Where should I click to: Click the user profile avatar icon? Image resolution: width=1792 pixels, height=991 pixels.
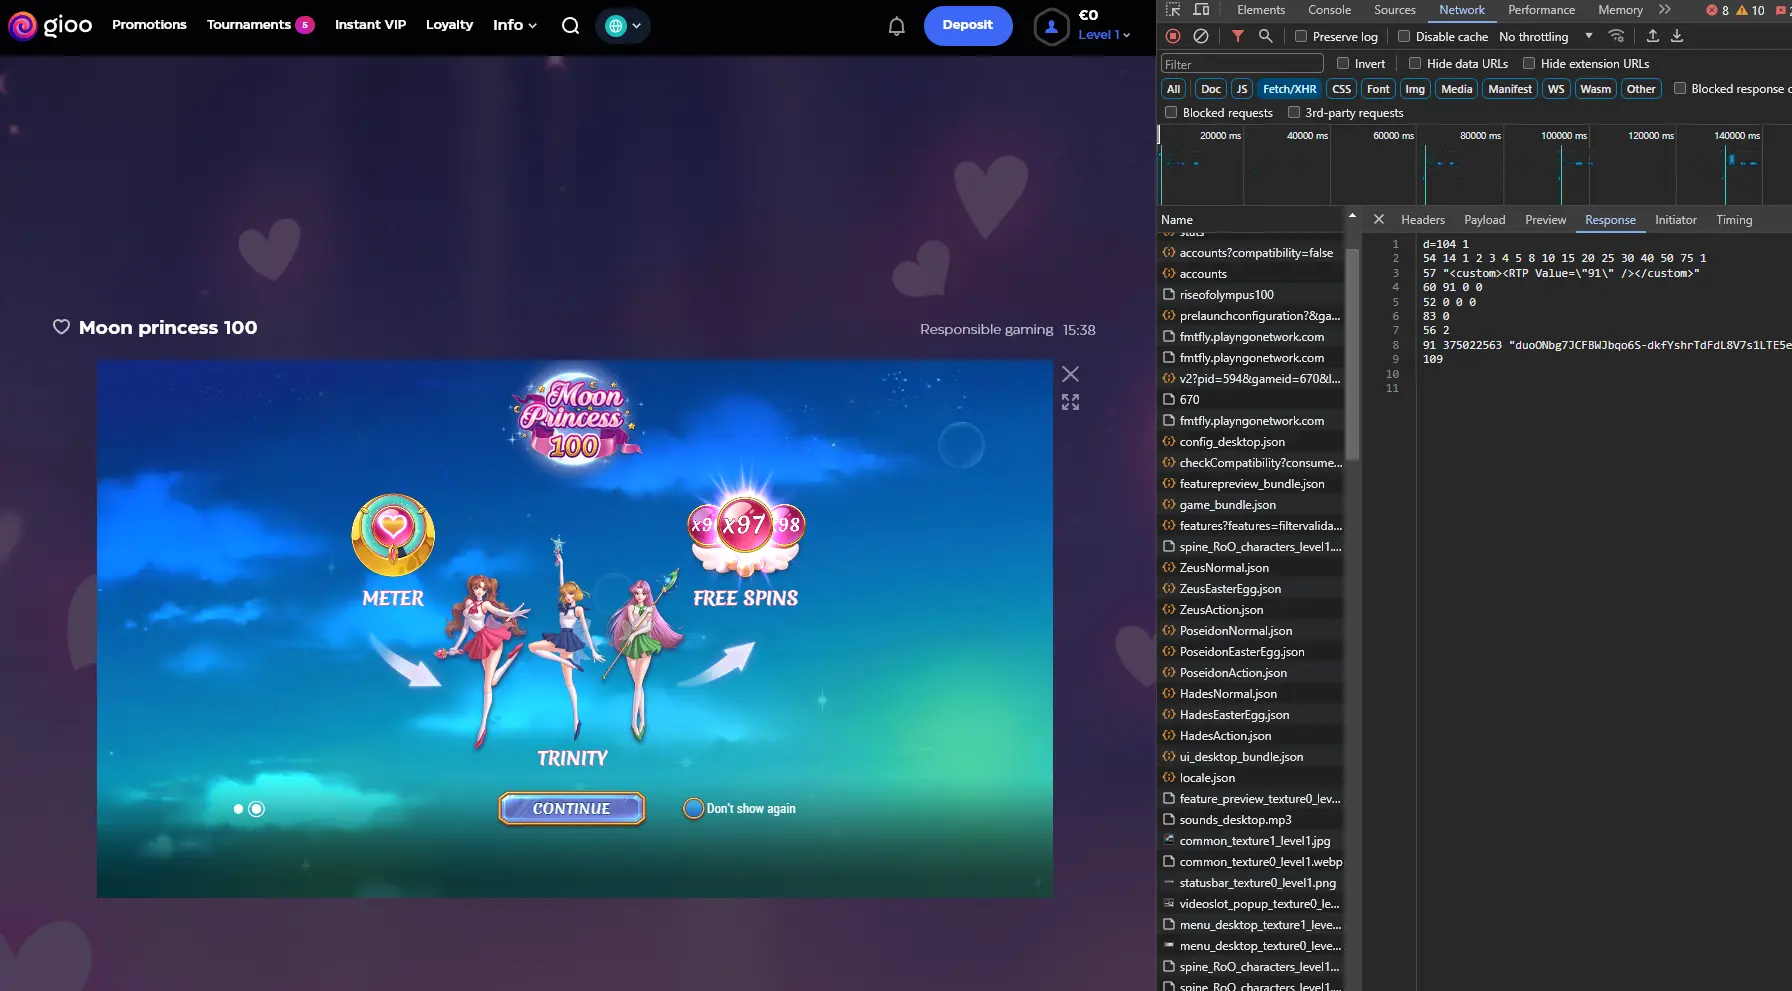click(1051, 27)
